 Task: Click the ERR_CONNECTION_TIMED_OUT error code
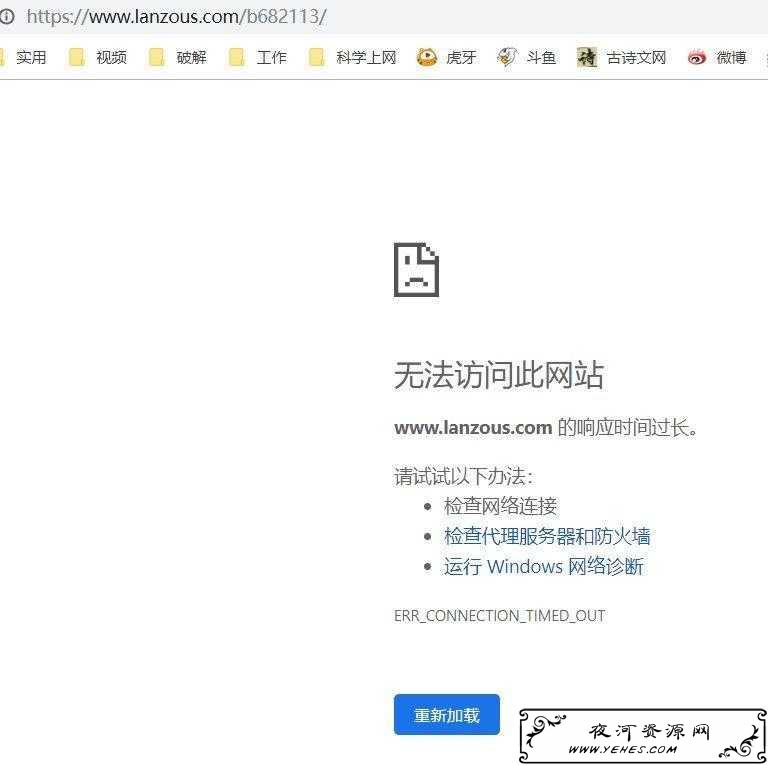500,616
